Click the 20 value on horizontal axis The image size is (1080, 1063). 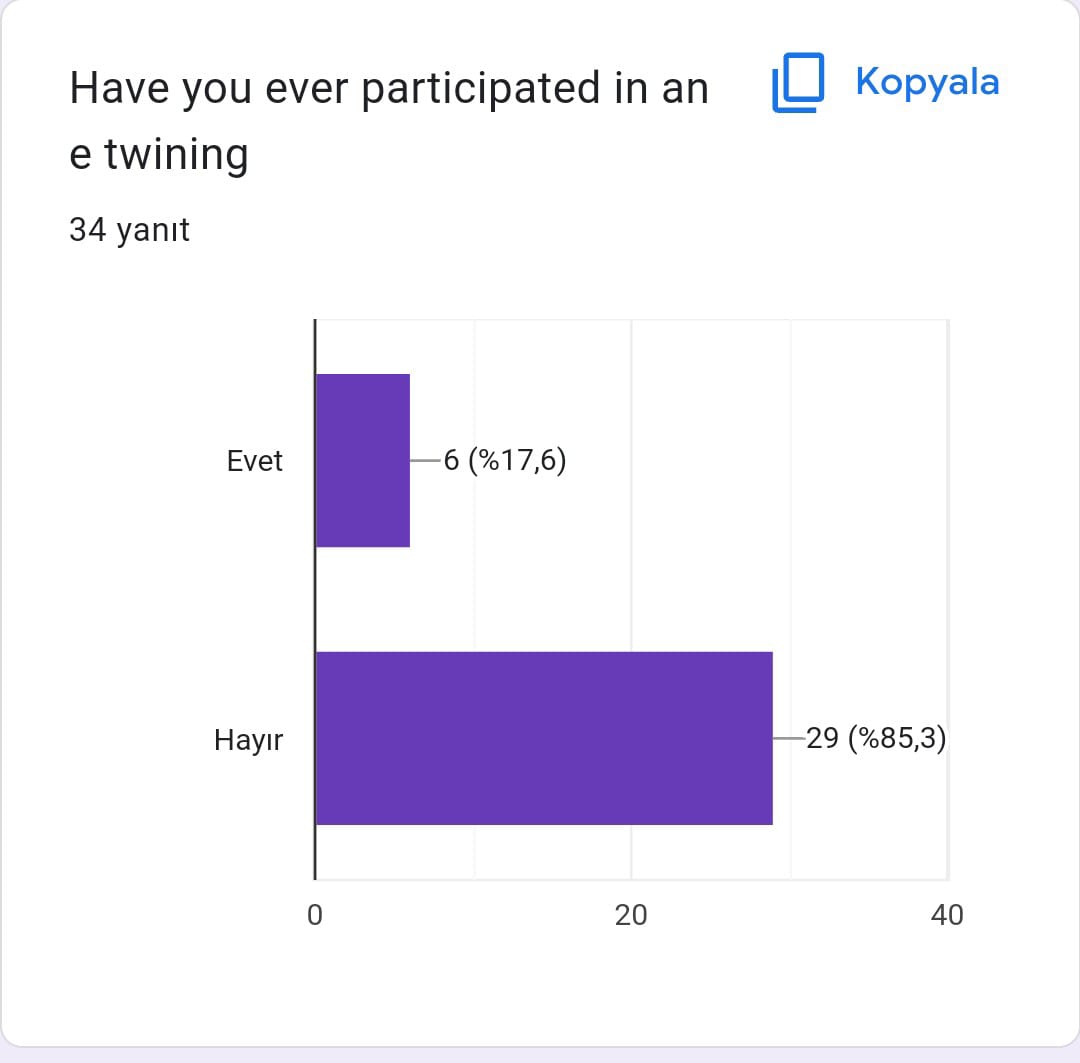point(631,915)
